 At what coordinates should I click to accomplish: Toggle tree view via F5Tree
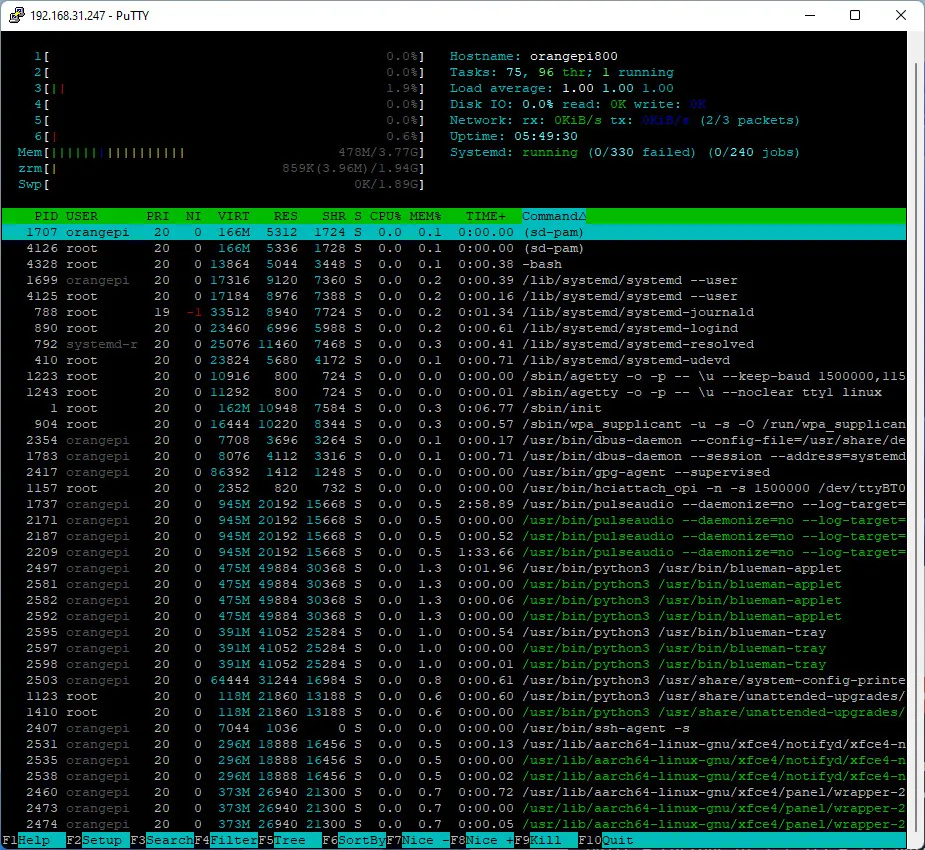282,840
